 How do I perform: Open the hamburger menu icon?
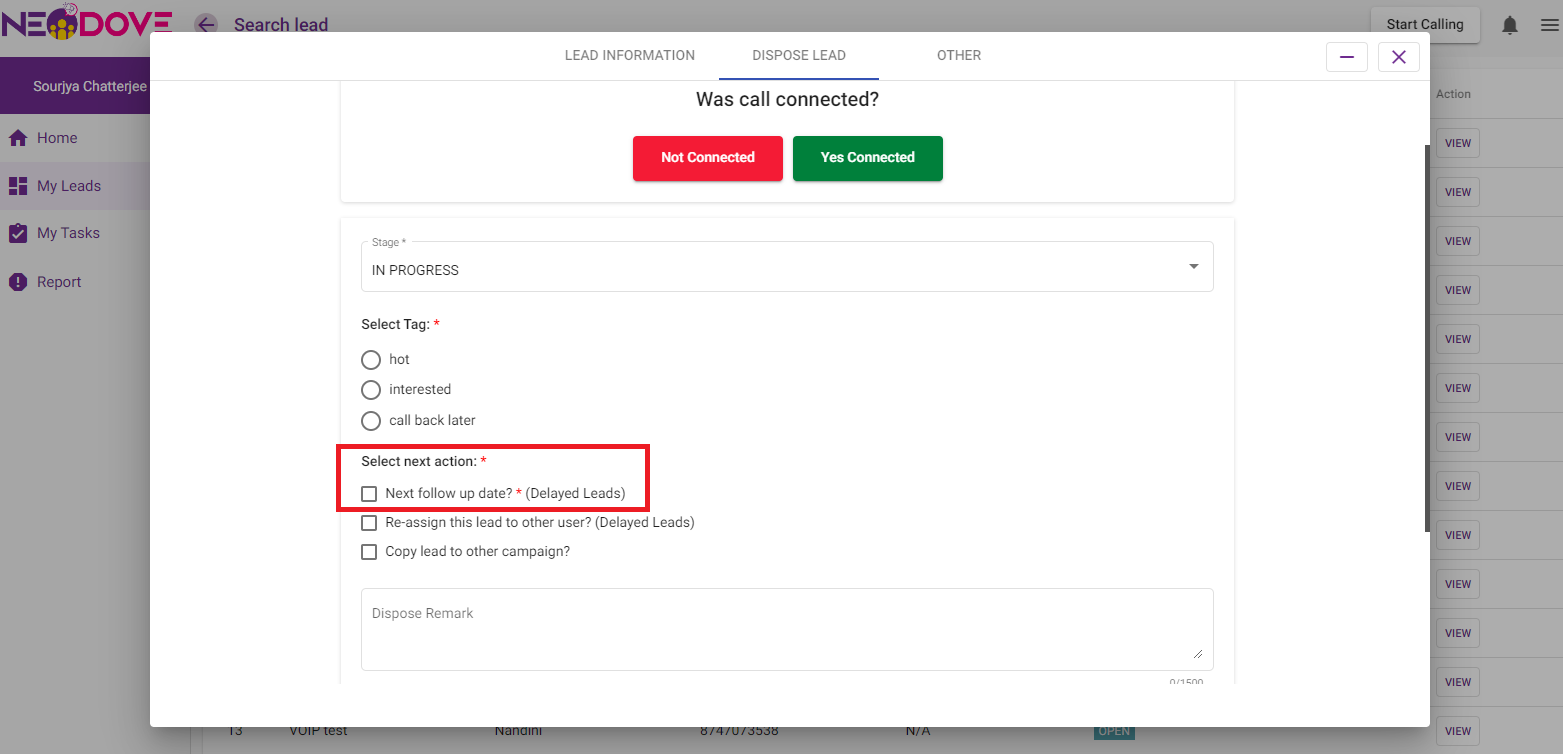[x=1549, y=25]
